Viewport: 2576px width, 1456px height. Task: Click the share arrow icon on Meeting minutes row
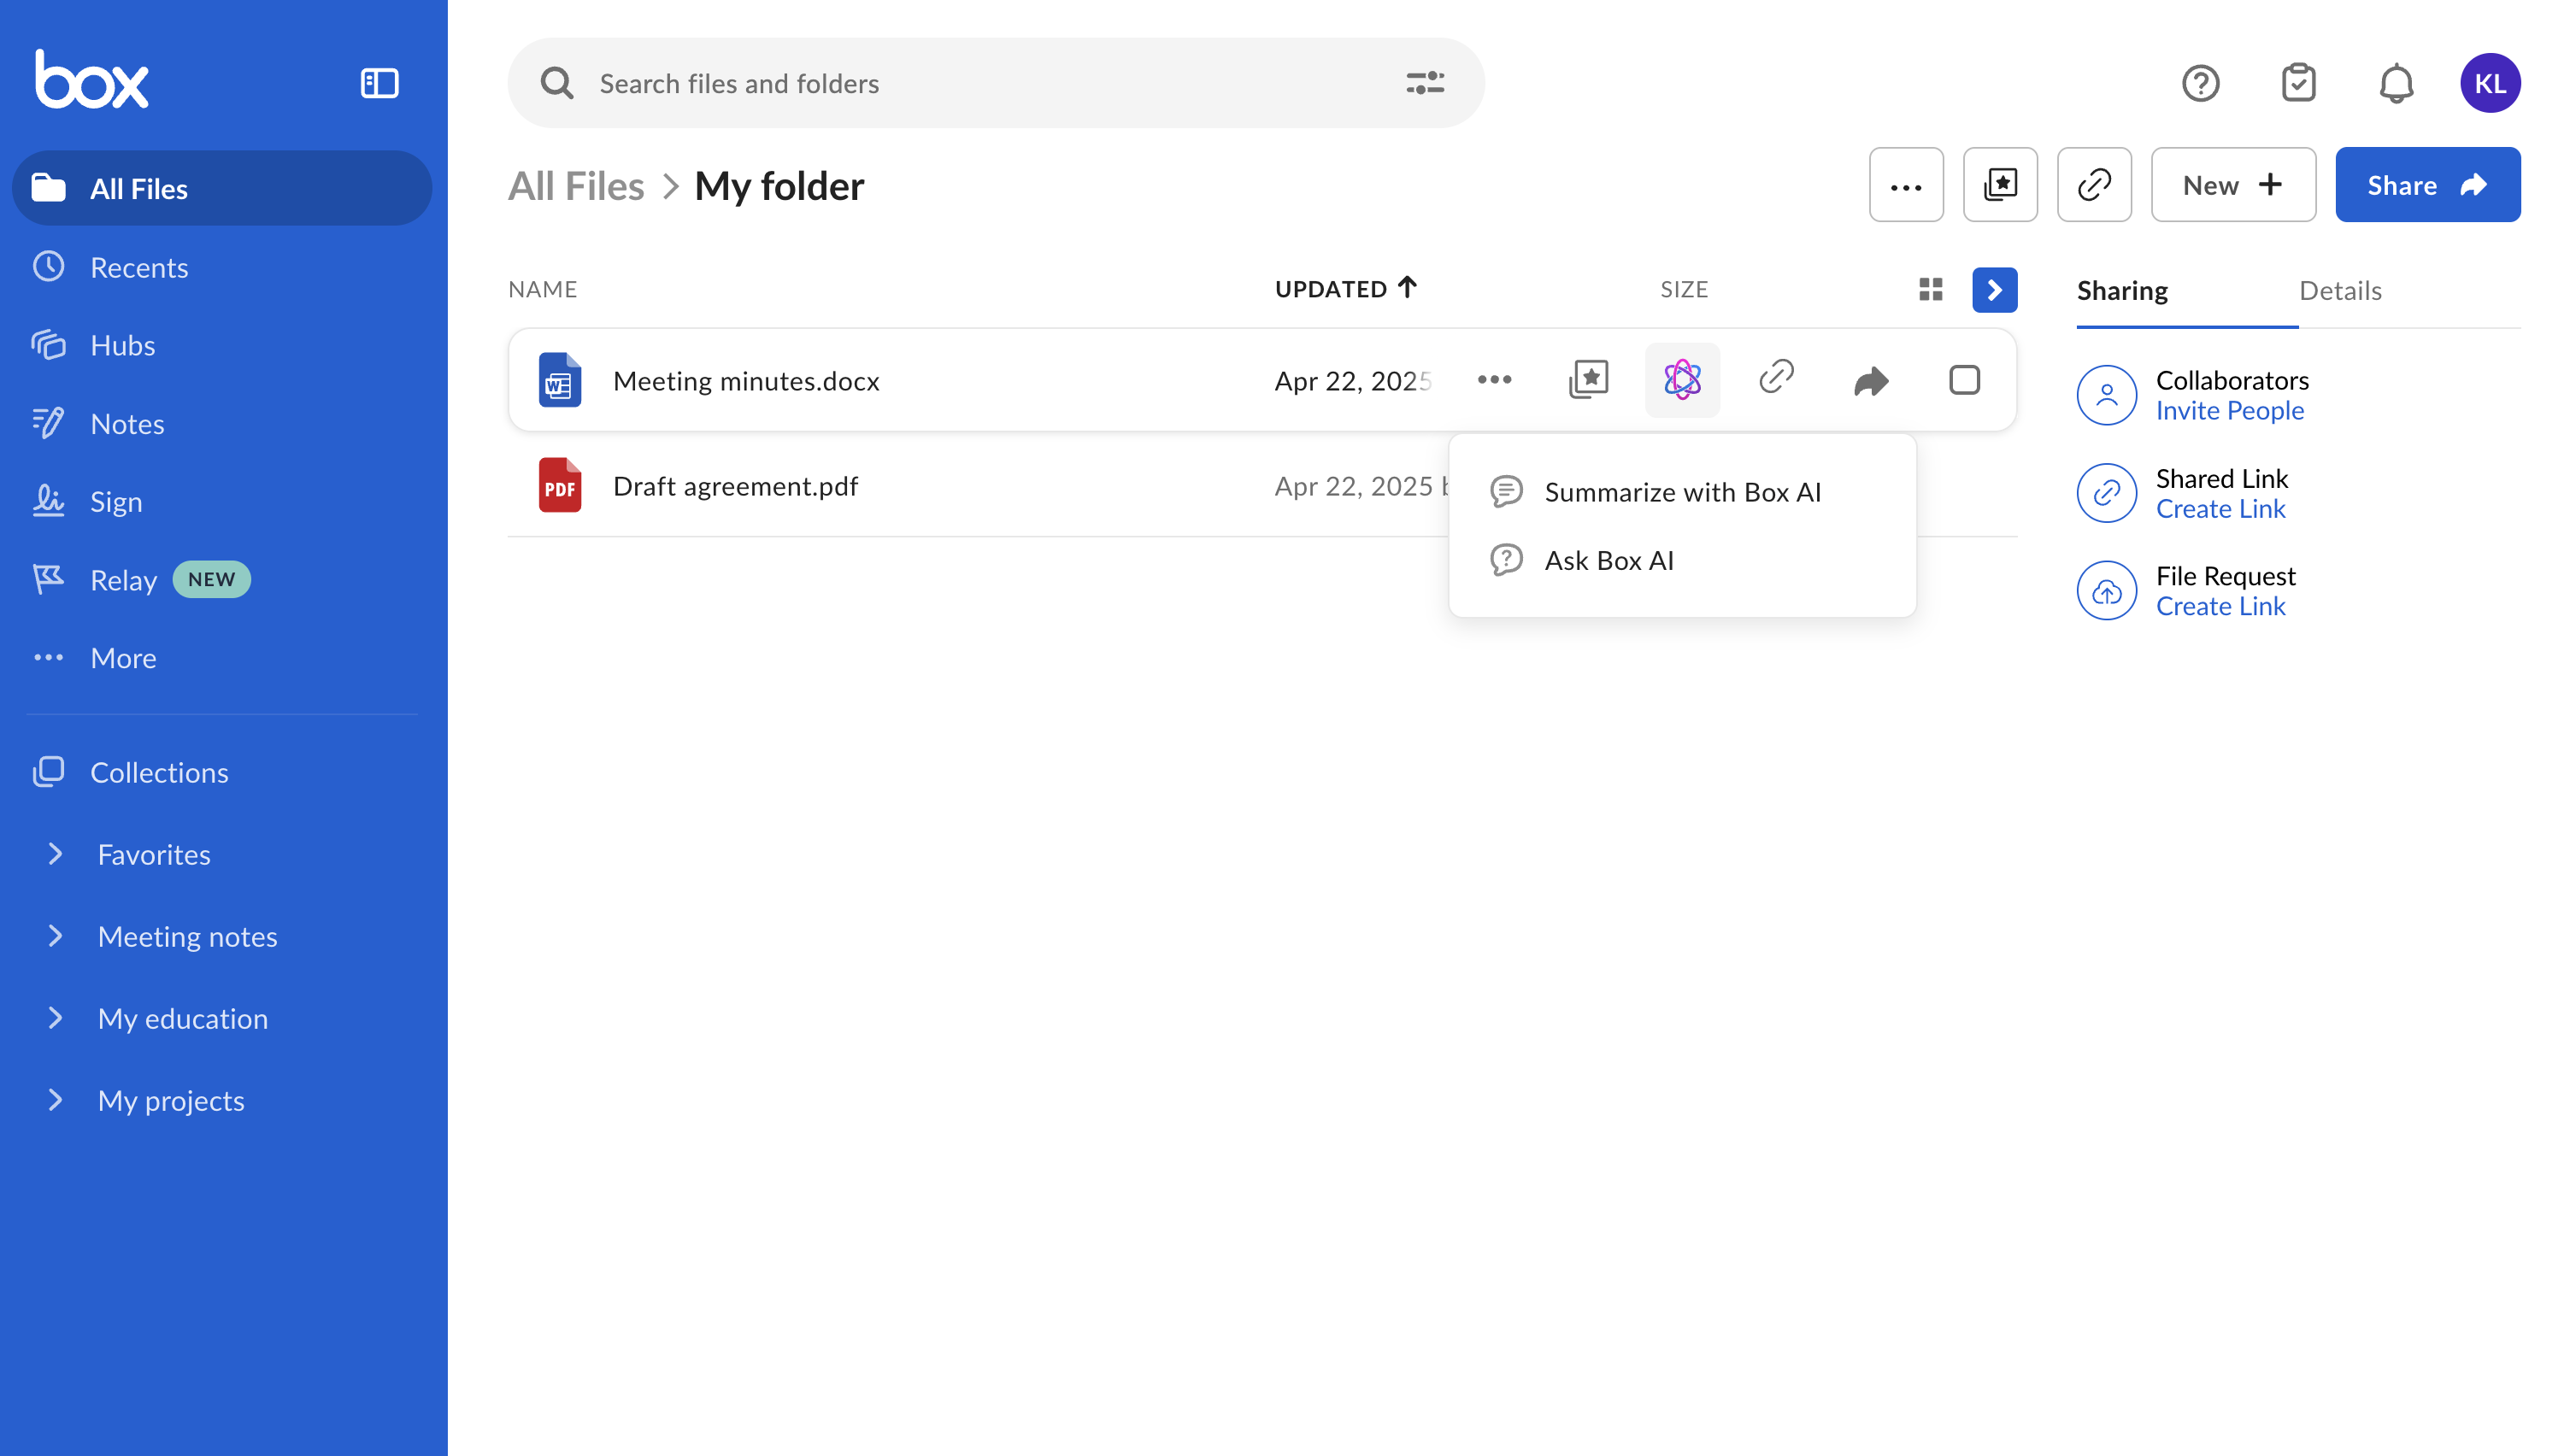[x=1870, y=380]
